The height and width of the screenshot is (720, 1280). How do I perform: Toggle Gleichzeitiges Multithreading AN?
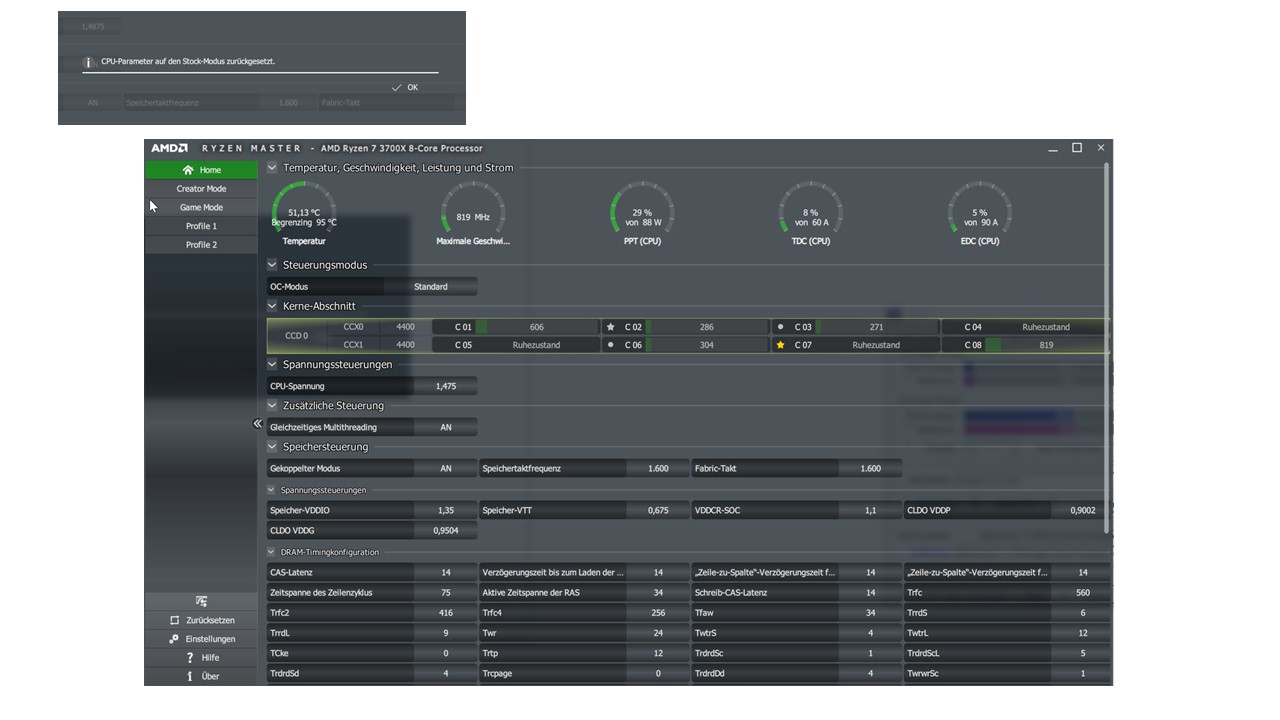[x=446, y=427]
